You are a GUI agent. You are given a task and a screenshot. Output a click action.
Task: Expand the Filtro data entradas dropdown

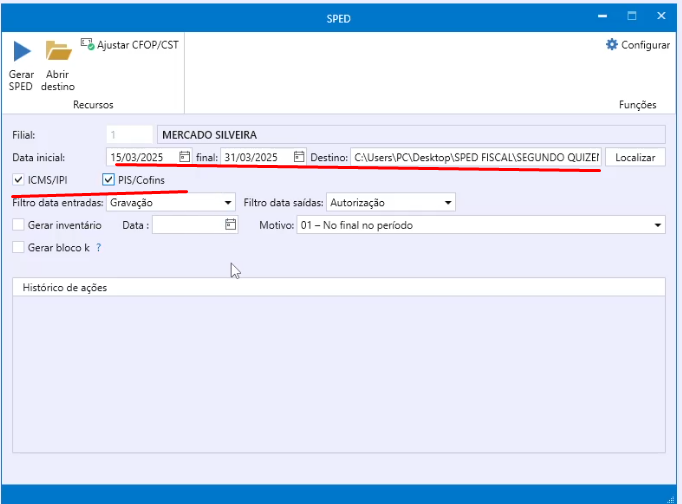(x=228, y=203)
